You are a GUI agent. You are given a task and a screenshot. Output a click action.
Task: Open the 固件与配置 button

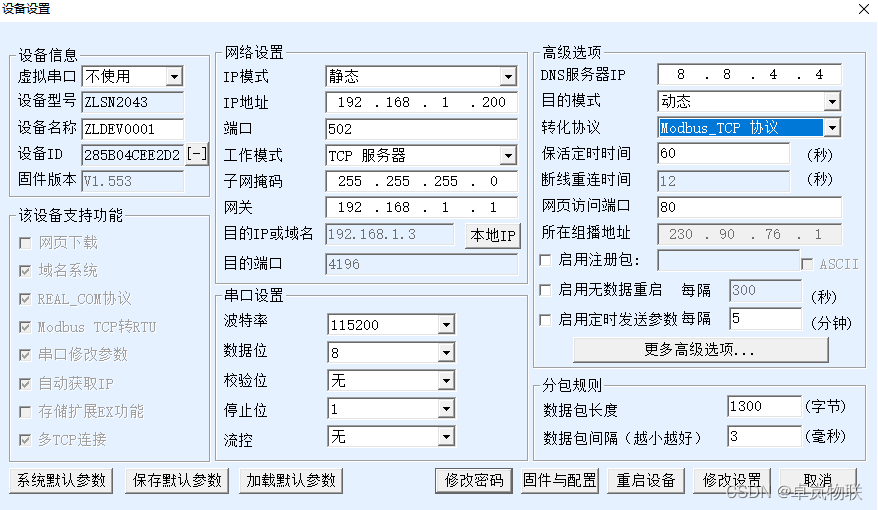click(560, 480)
